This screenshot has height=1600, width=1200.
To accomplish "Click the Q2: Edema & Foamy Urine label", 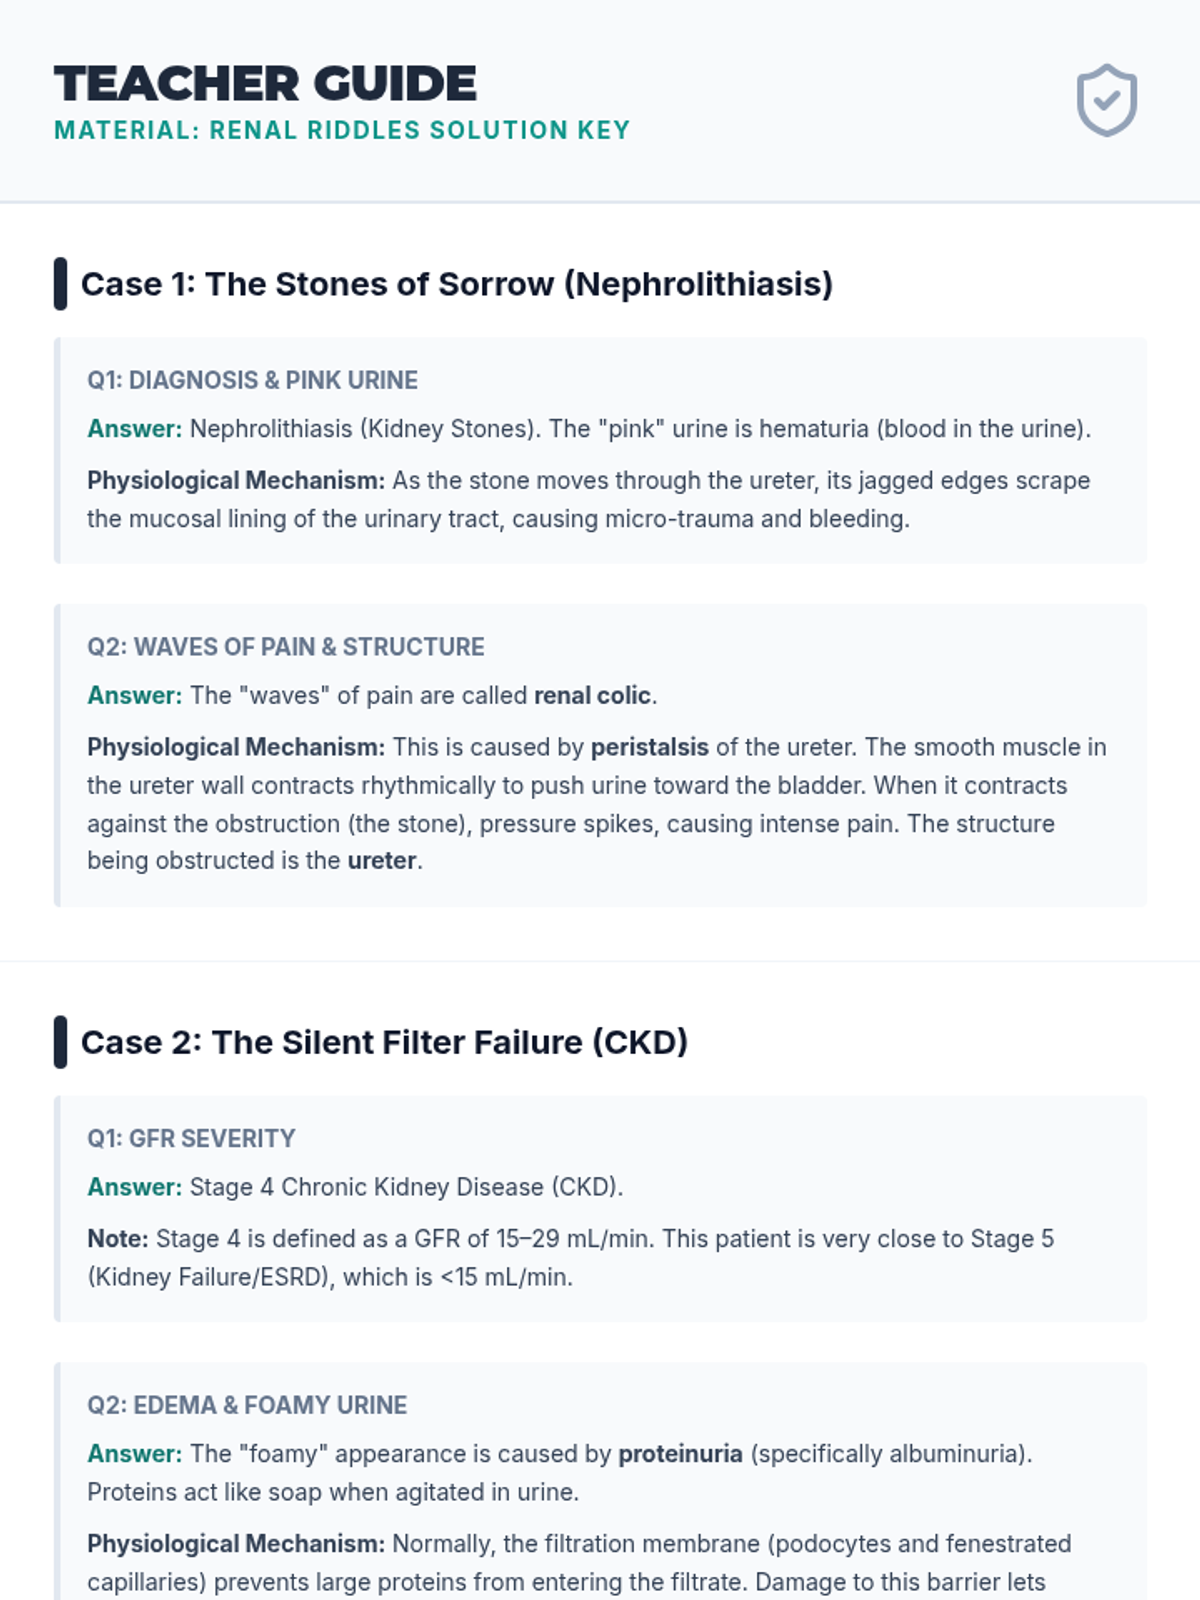I will click(x=247, y=1405).
